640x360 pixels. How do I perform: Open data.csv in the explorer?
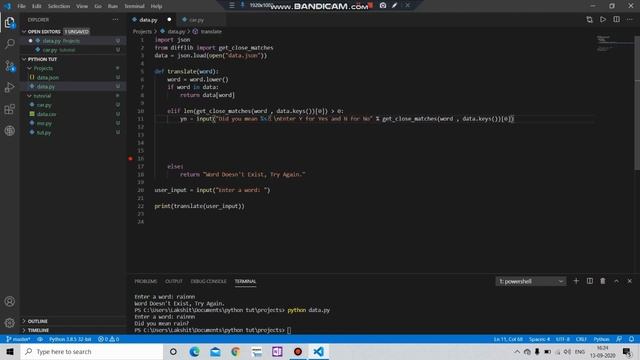click(x=47, y=114)
